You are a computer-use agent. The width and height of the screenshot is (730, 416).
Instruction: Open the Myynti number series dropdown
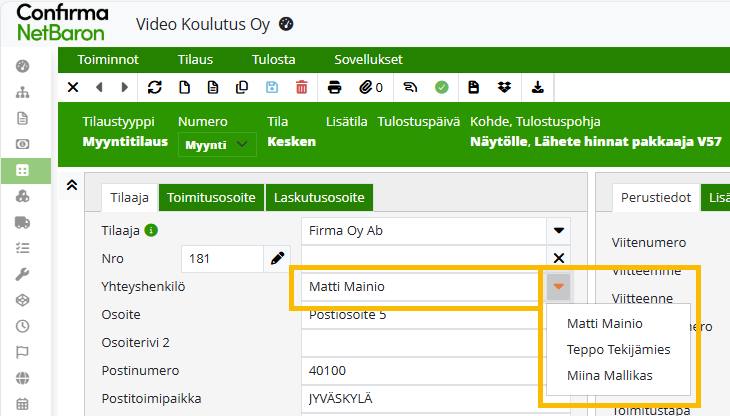pyautogui.click(x=217, y=145)
